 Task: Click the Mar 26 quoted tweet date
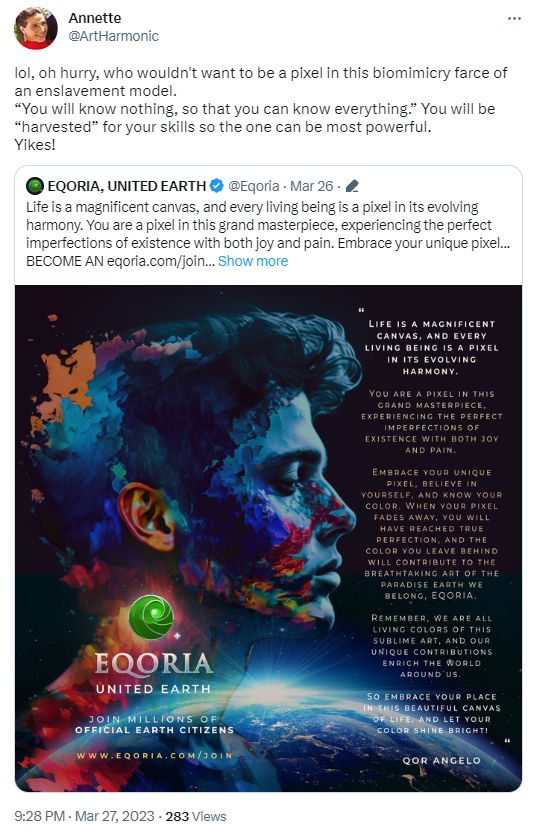point(311,186)
